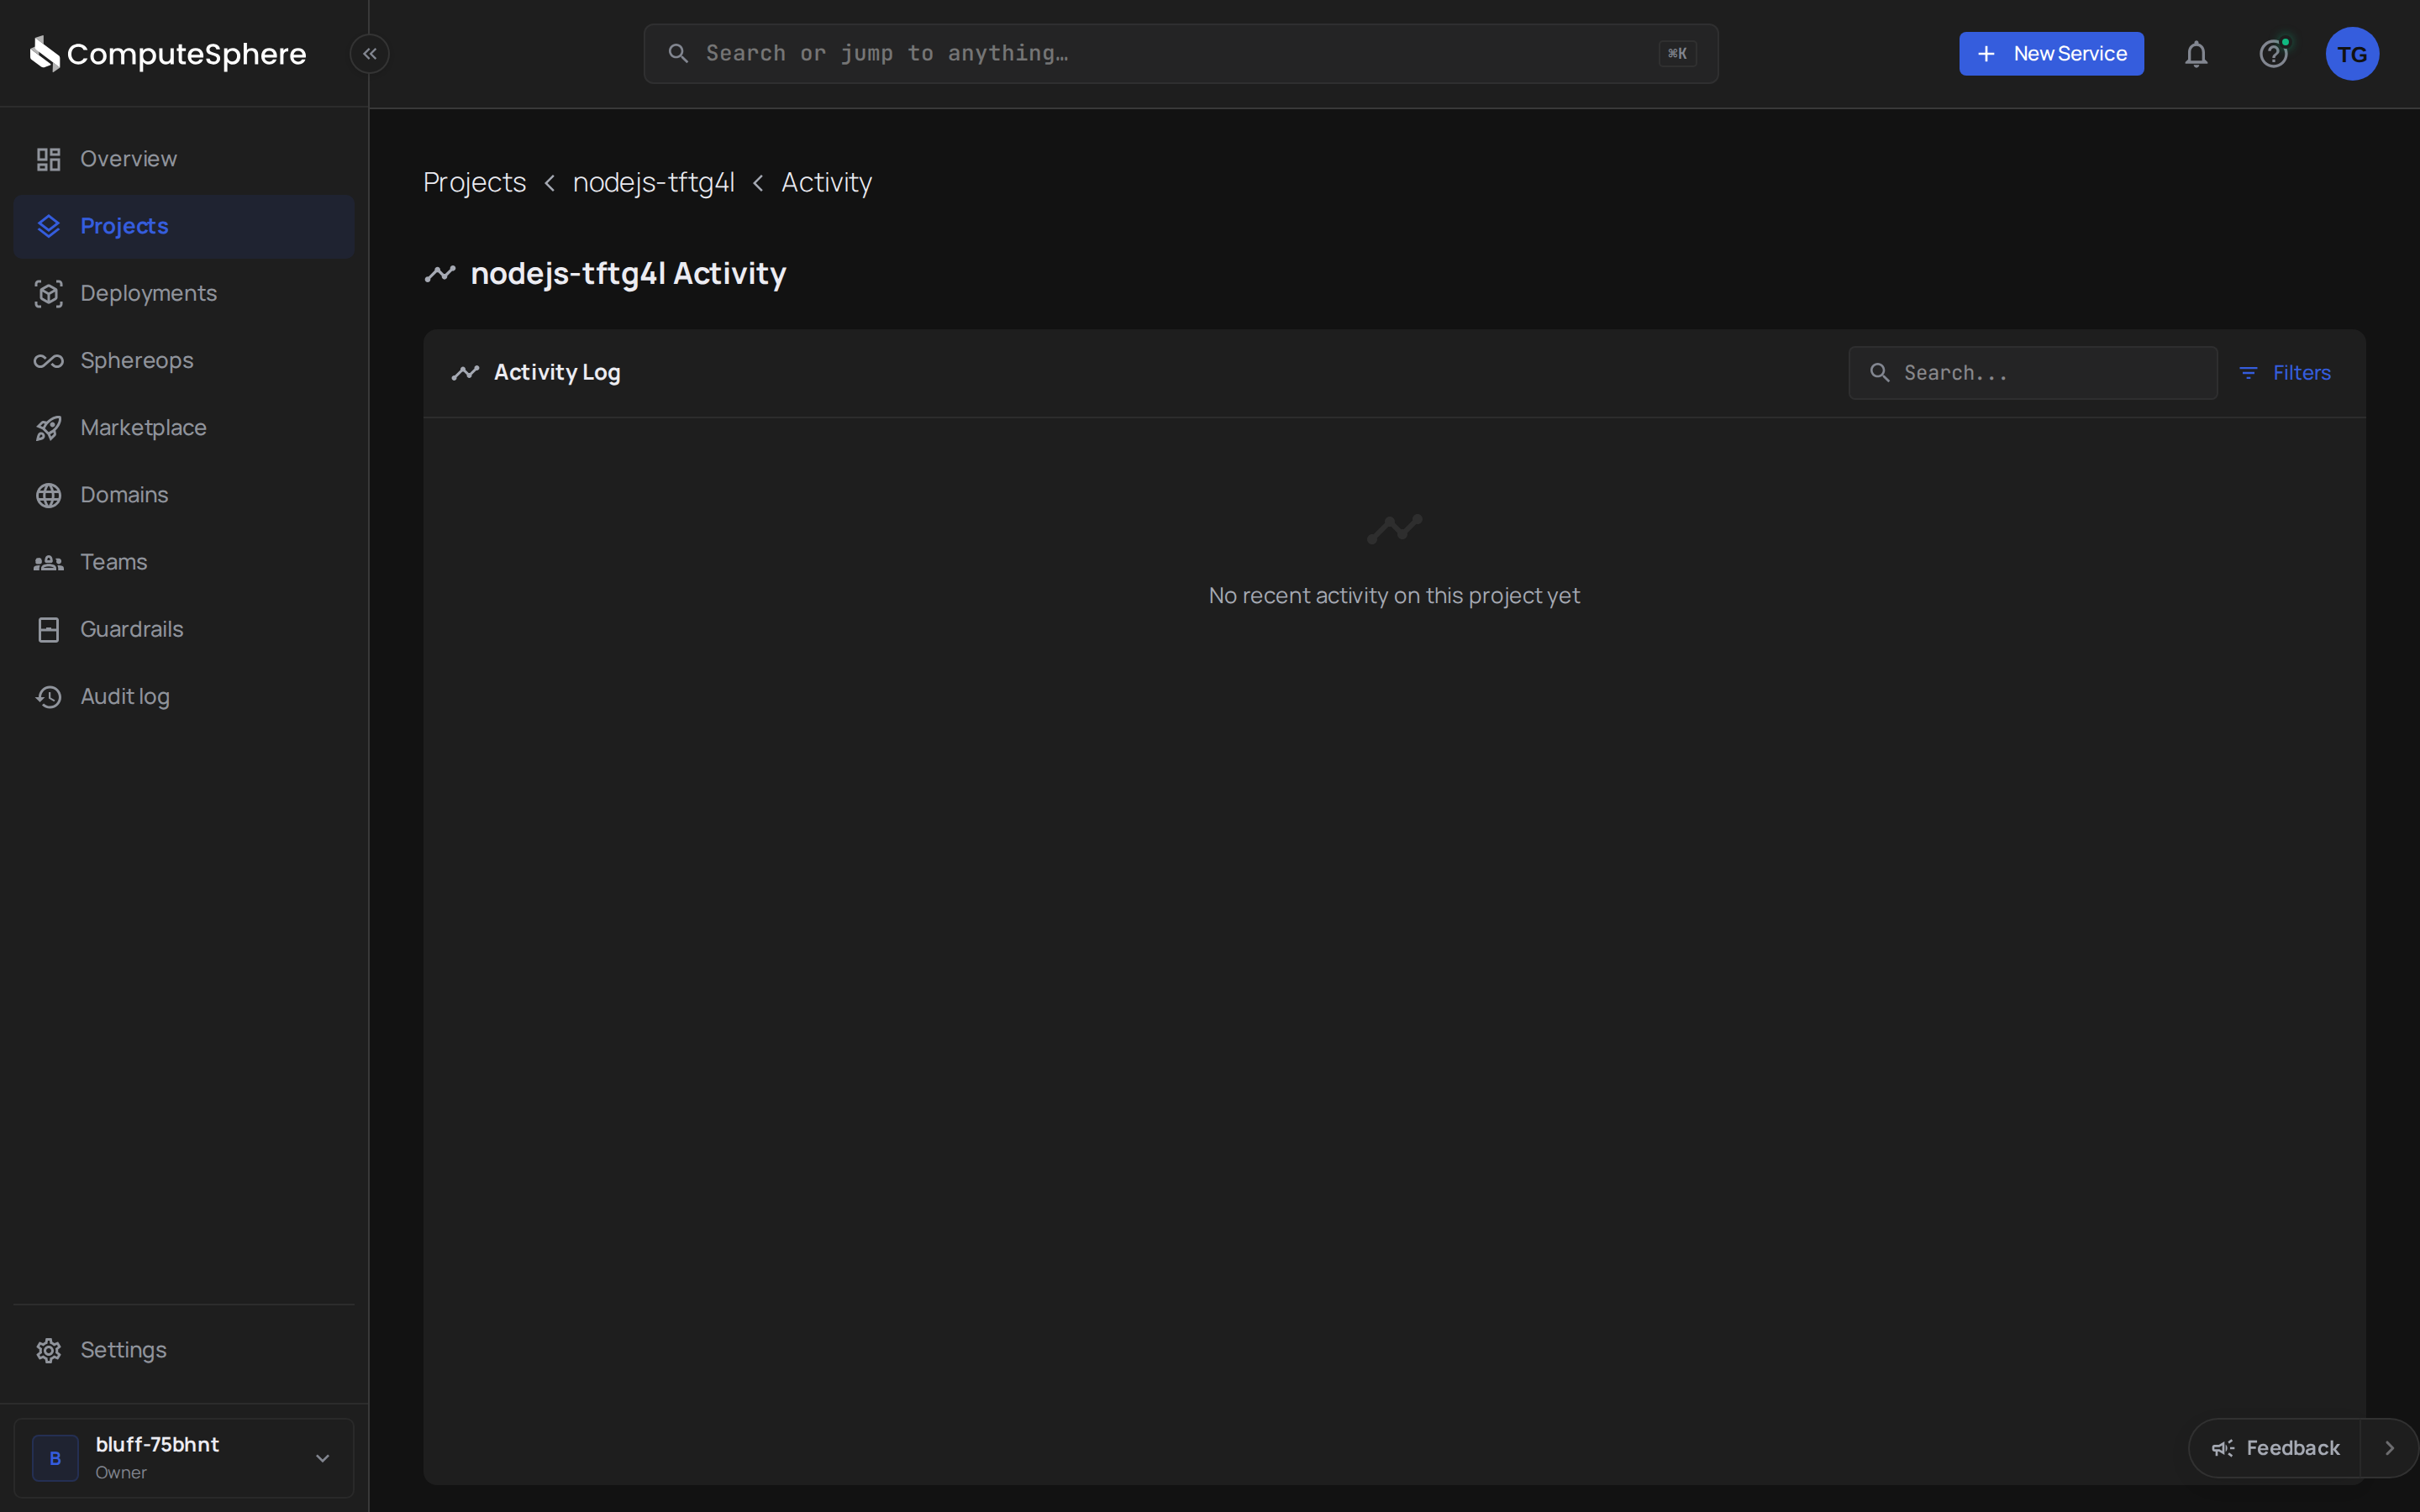Focus the Activity Log search field

2032,373
